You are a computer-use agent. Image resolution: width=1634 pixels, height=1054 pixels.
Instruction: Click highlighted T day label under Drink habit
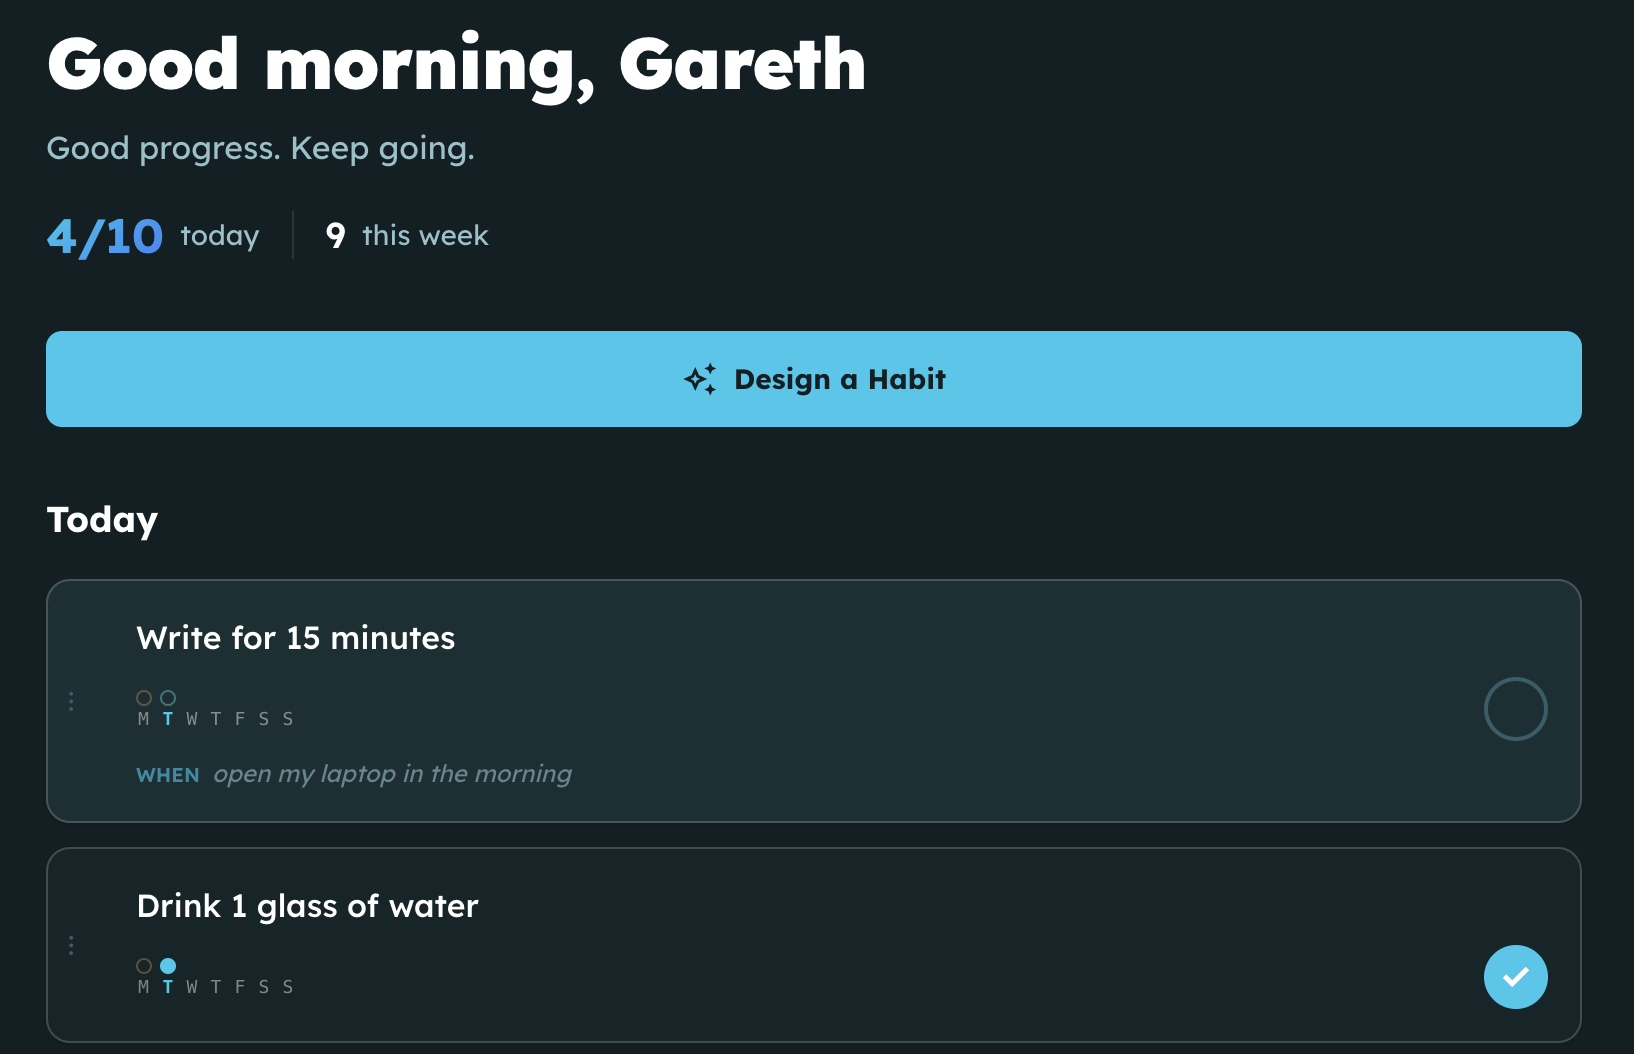[x=168, y=987]
